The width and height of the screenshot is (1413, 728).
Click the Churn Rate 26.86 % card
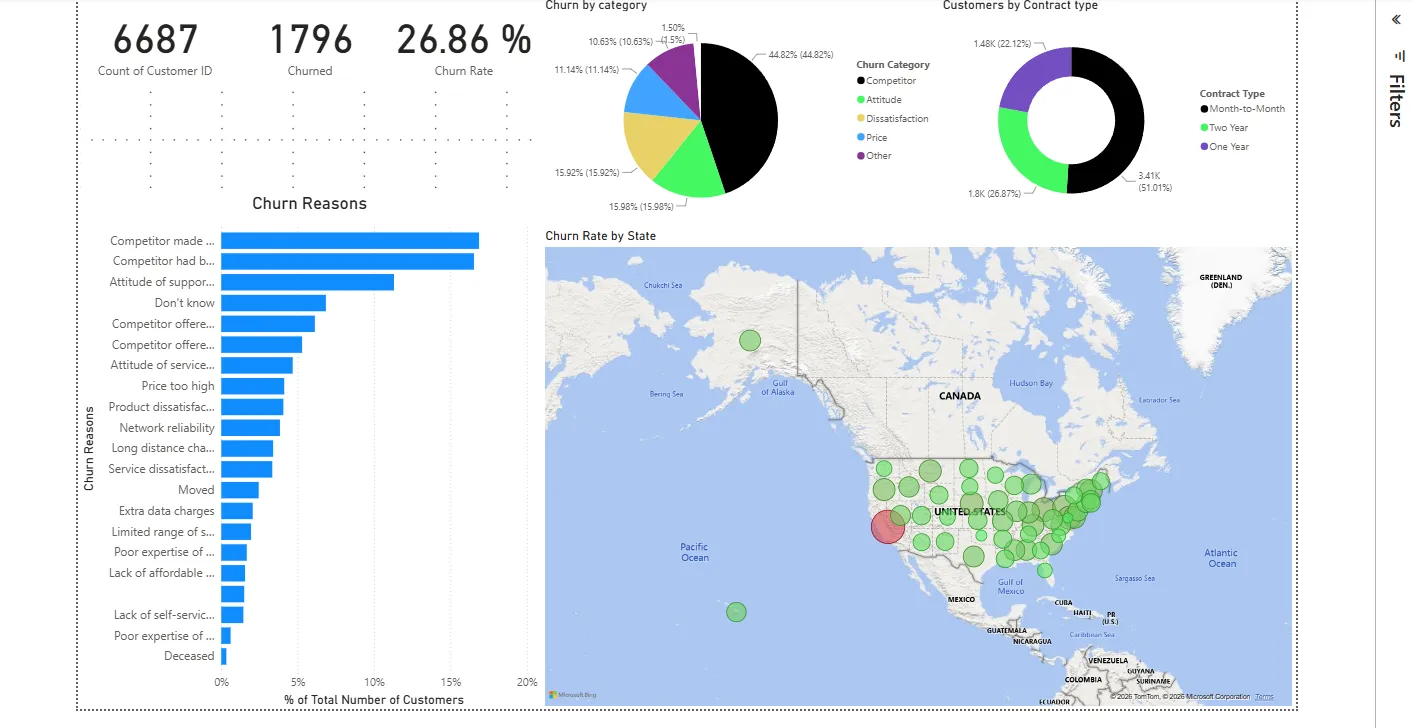[464, 50]
